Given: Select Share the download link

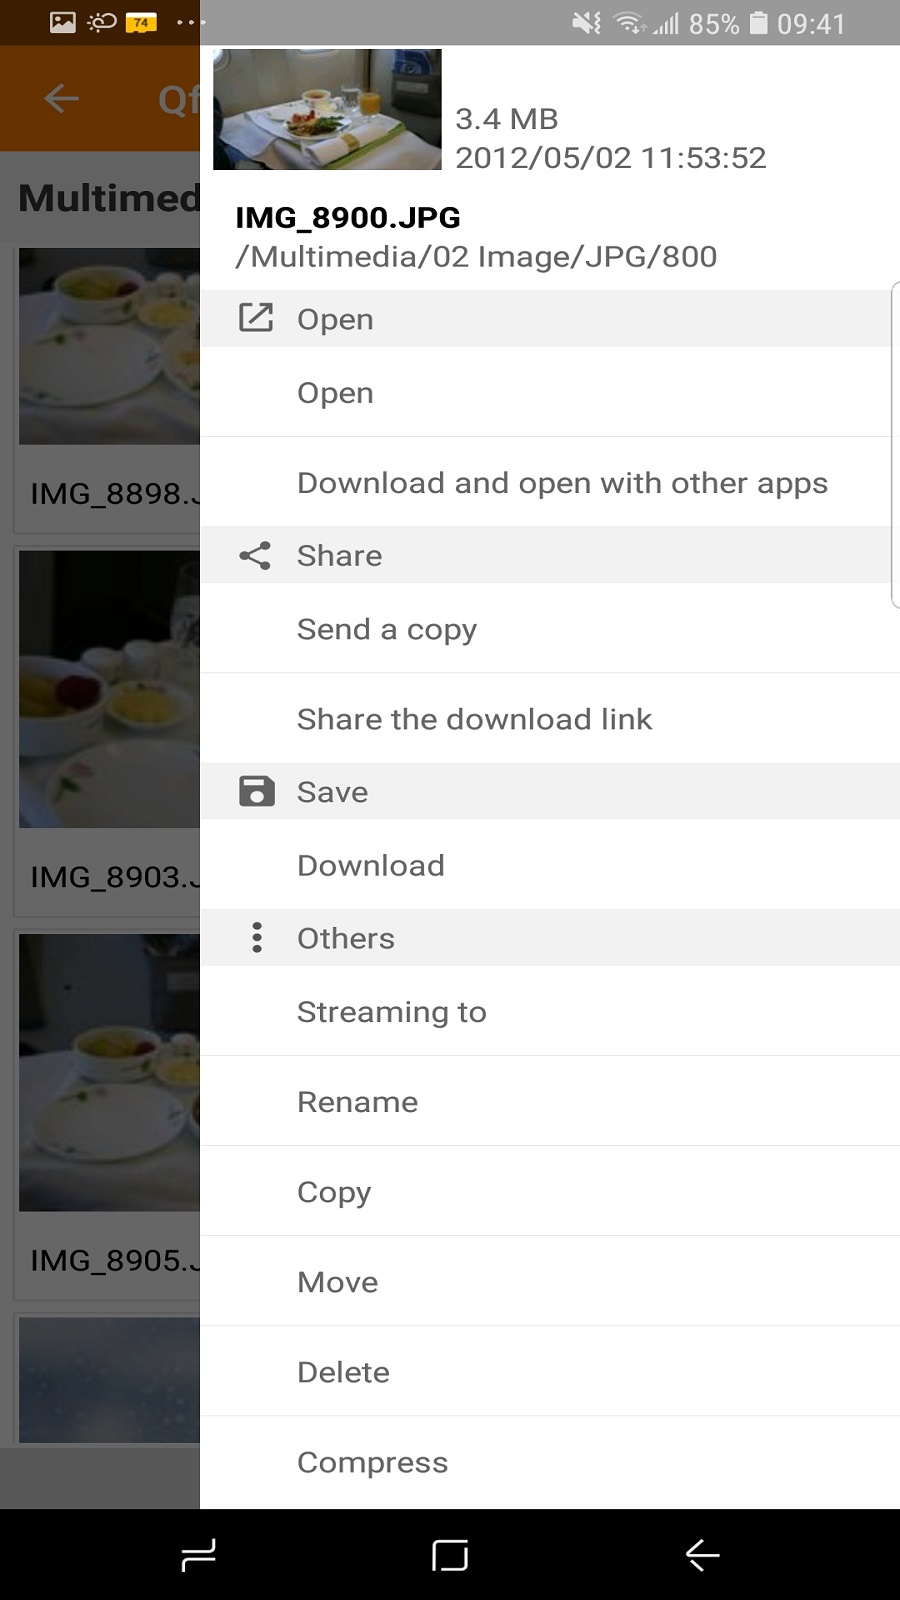Looking at the screenshot, I should (474, 719).
